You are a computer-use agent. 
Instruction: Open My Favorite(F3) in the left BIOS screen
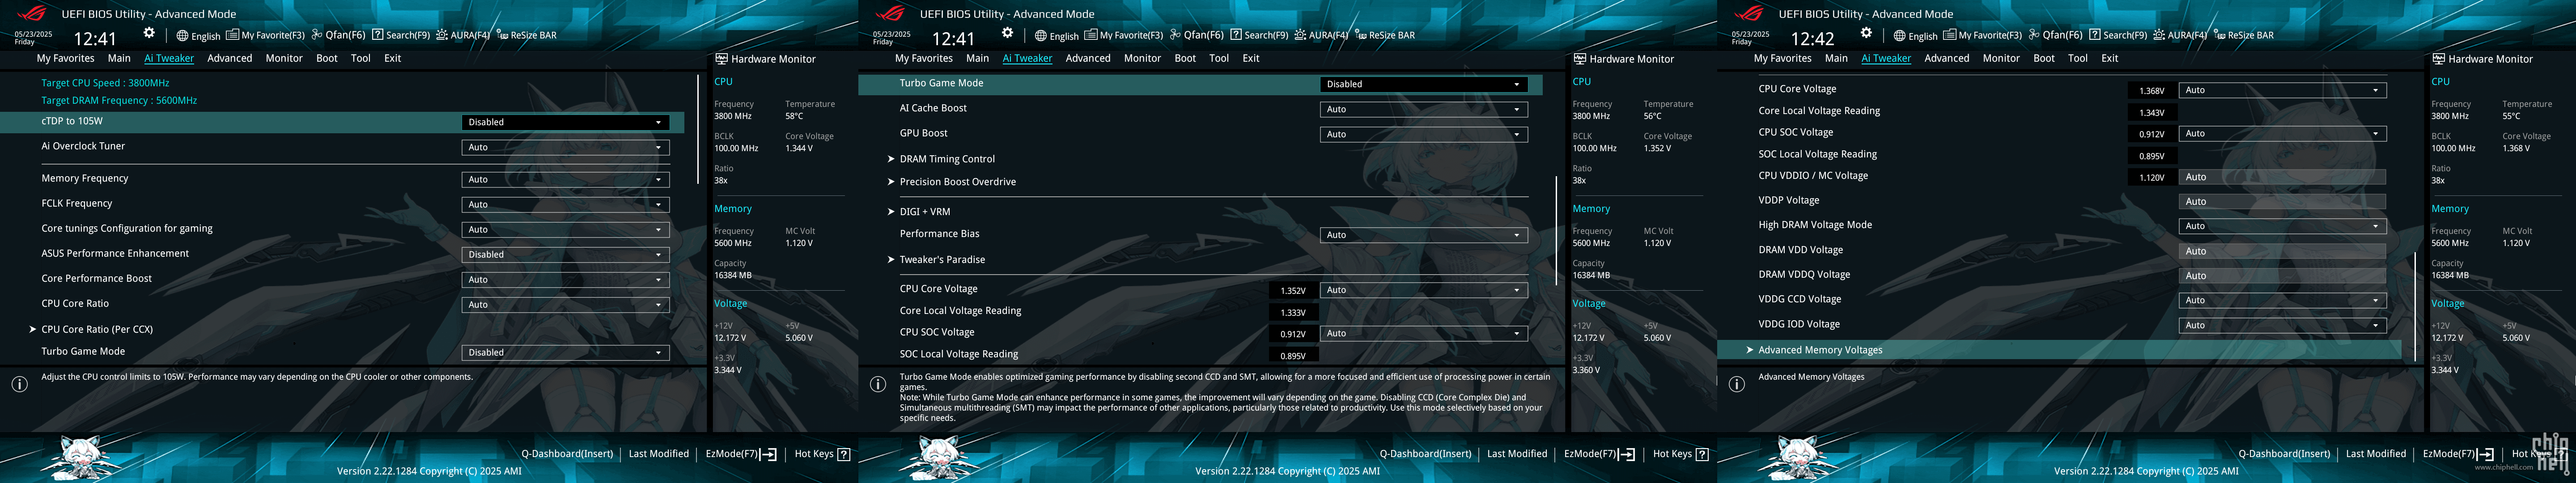tap(265, 35)
